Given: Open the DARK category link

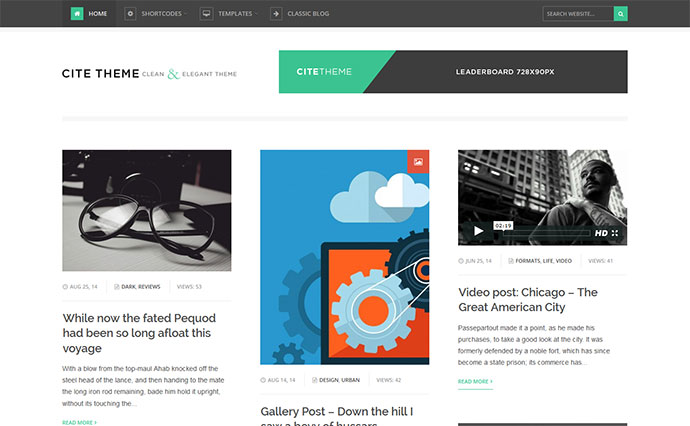Looking at the screenshot, I should click(x=128, y=286).
